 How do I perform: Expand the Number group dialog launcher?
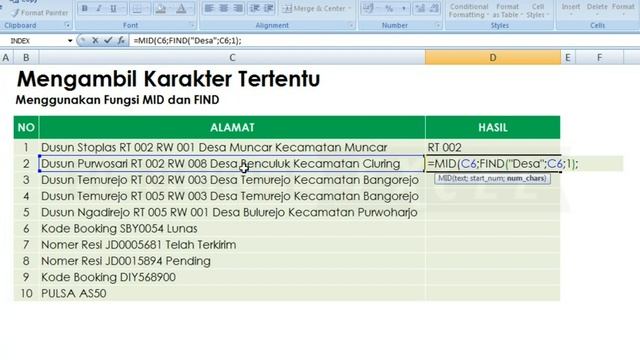[438, 25]
